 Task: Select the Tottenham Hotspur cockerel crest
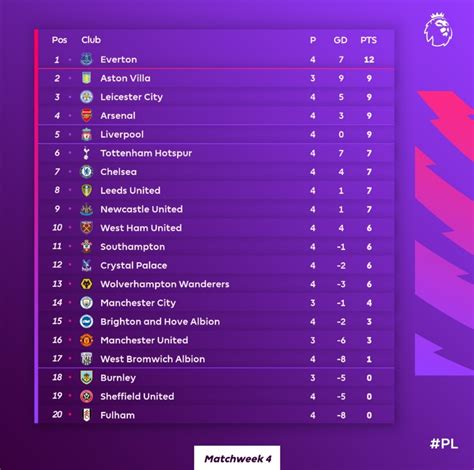pos(87,153)
